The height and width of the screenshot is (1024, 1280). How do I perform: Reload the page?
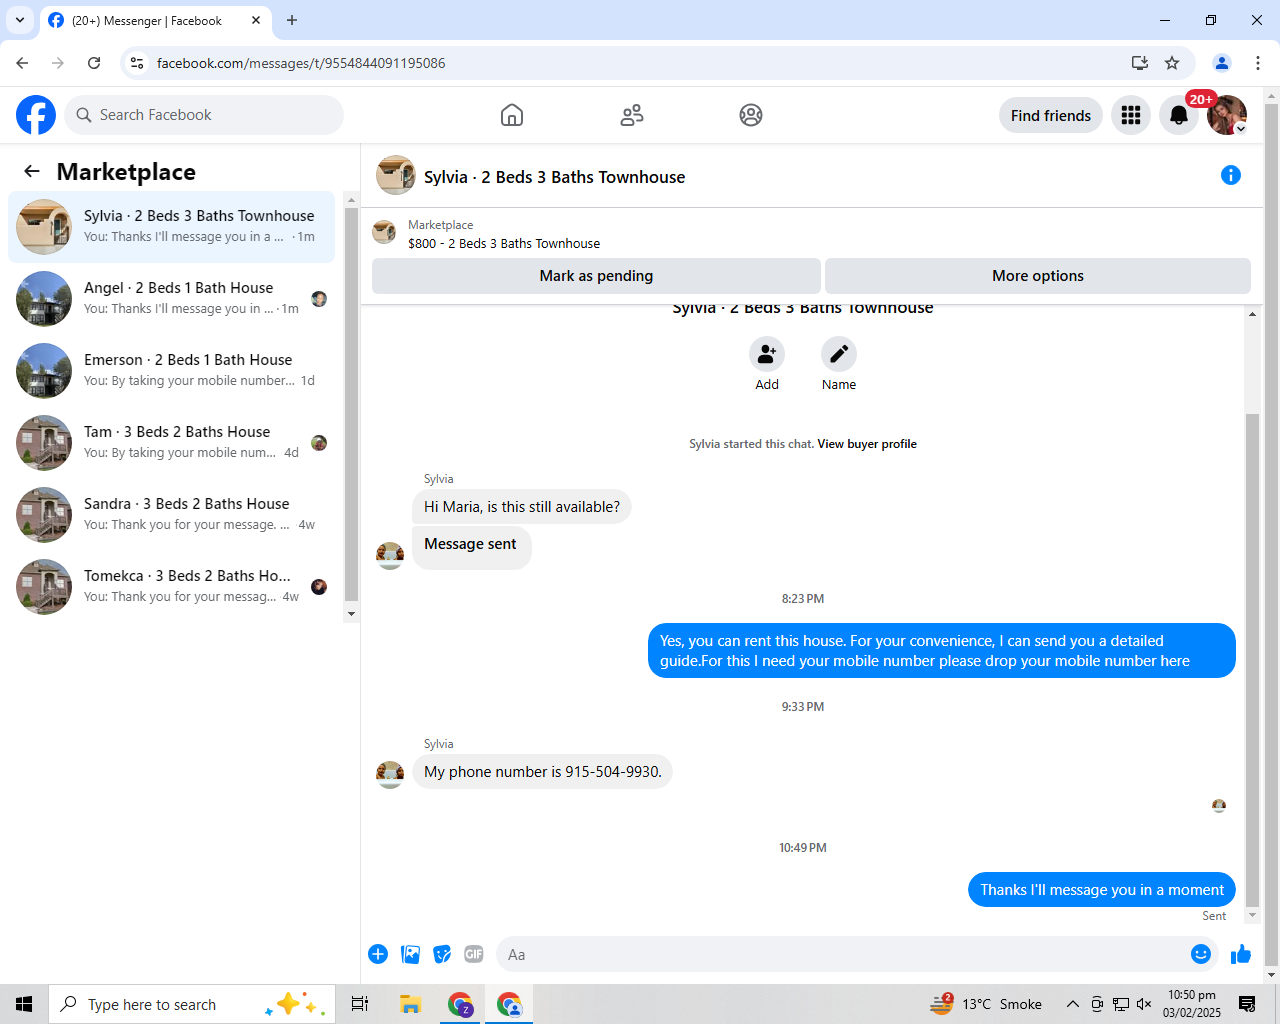[94, 63]
